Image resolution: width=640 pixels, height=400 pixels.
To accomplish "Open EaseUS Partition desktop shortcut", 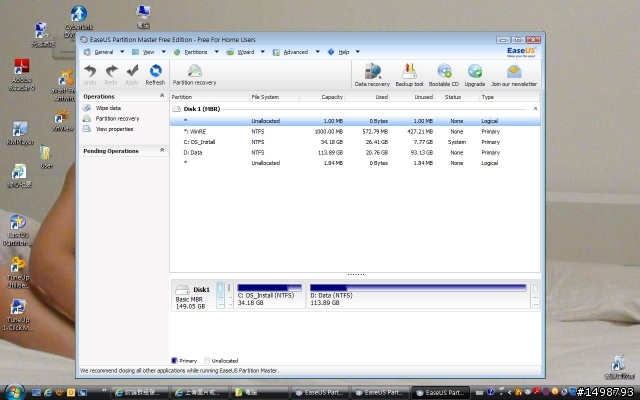I will [x=18, y=230].
